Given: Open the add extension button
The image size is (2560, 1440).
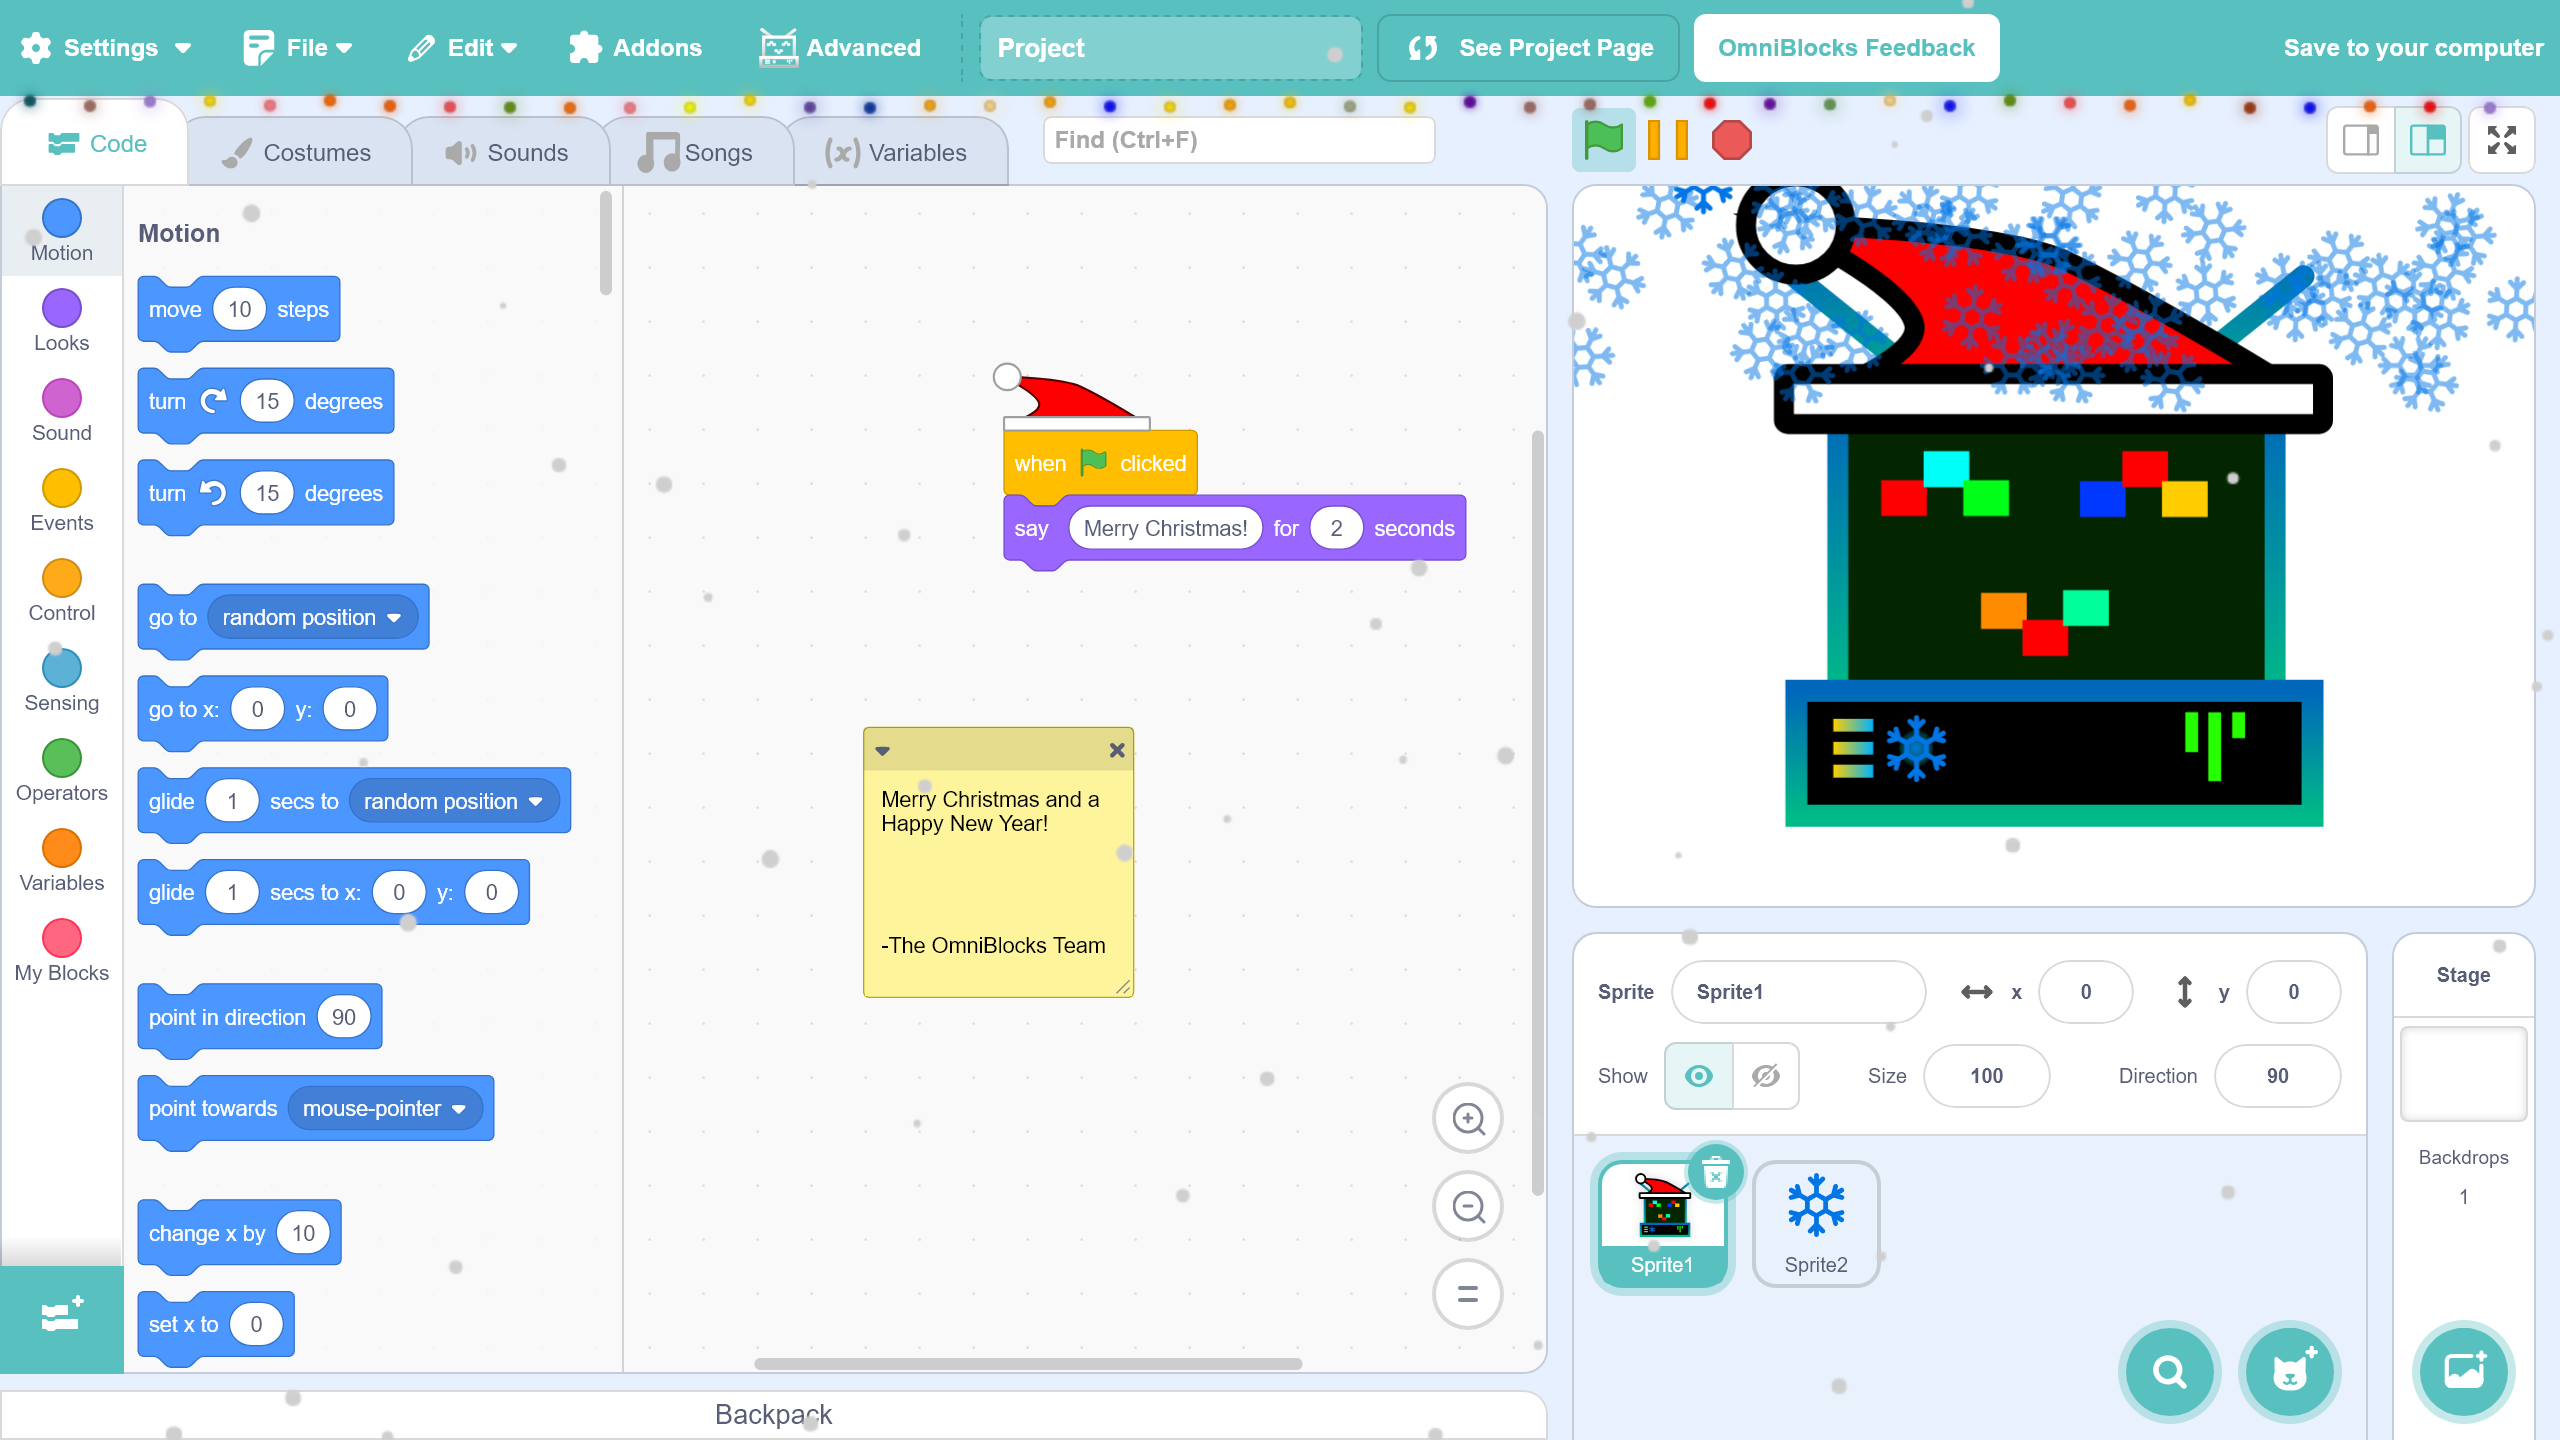Looking at the screenshot, I should pos(61,1316).
